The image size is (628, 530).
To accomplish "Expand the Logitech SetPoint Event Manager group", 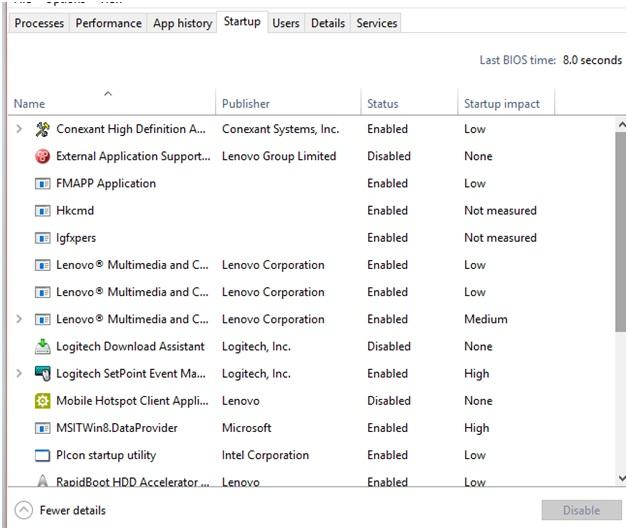I will tap(19, 374).
